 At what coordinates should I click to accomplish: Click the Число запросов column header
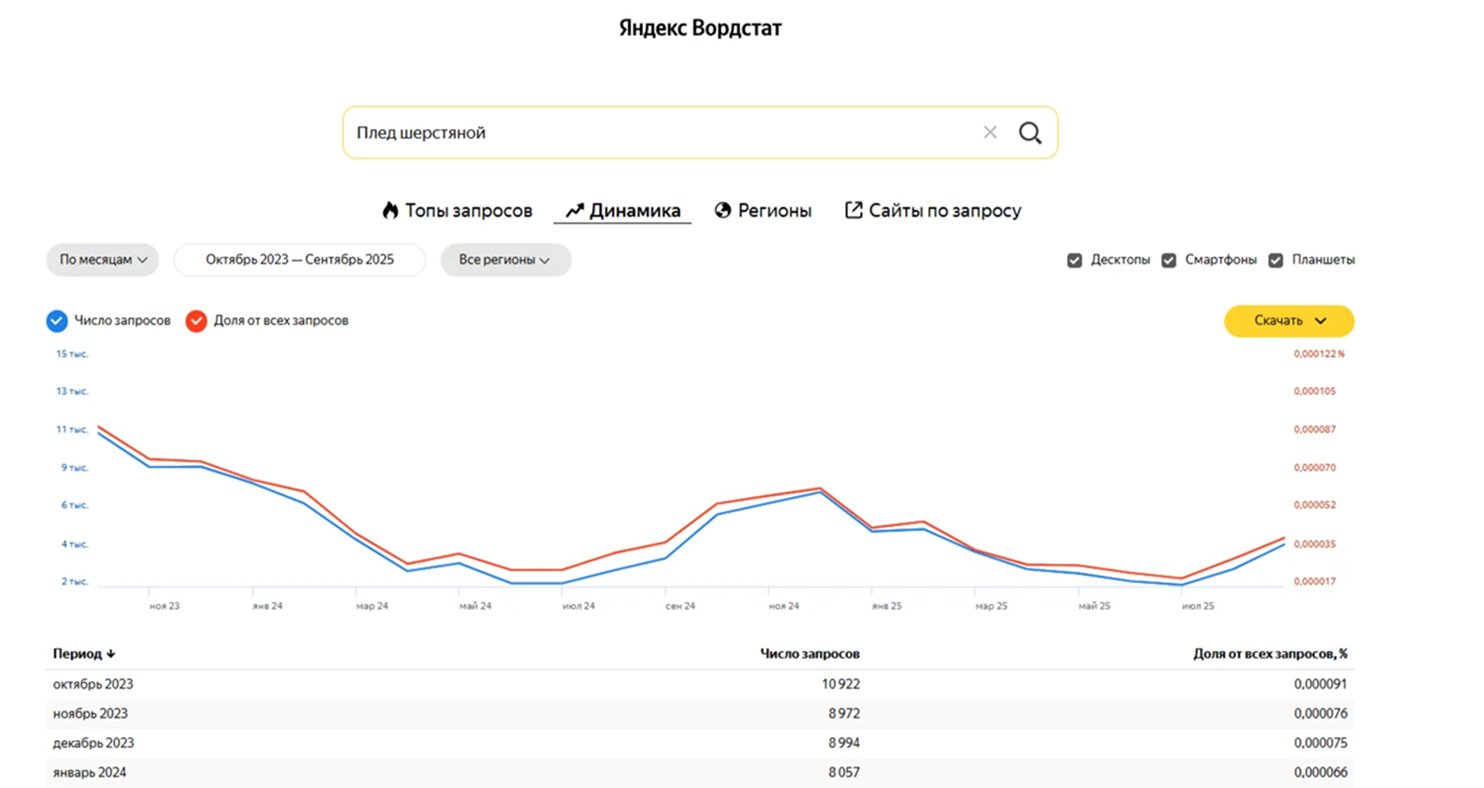pyautogui.click(x=810, y=654)
